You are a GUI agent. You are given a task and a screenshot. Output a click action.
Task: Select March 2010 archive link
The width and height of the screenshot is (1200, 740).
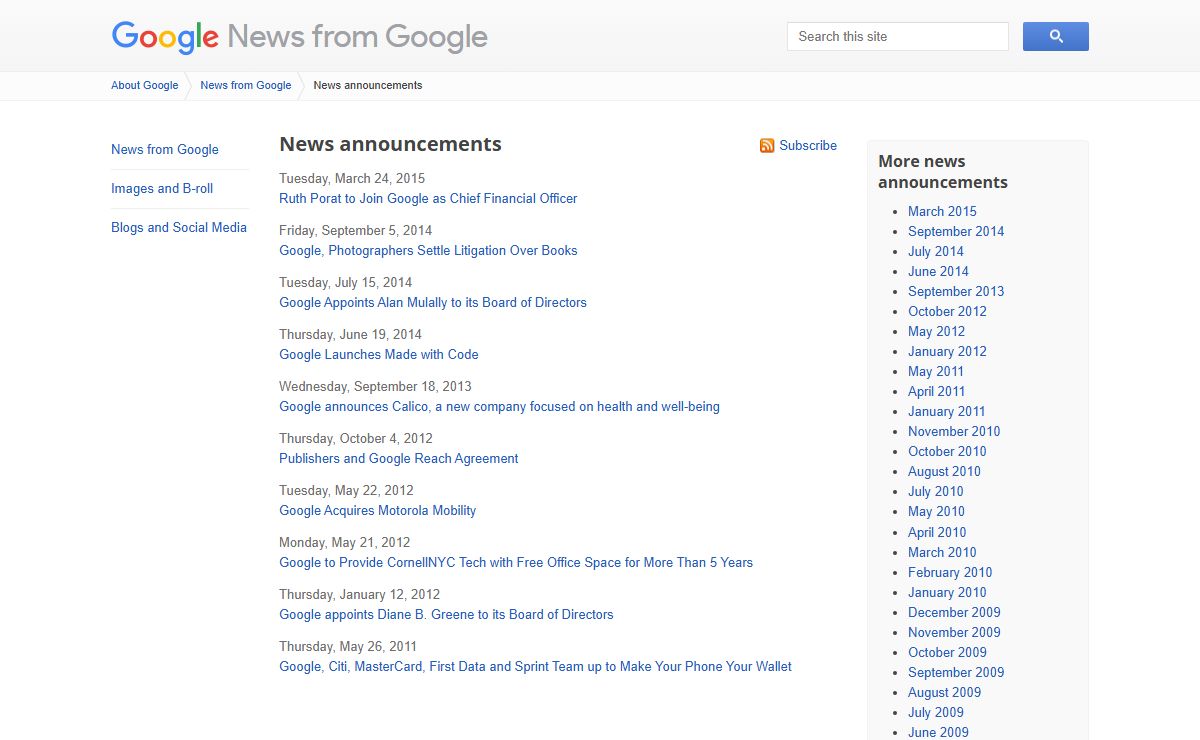pos(942,552)
